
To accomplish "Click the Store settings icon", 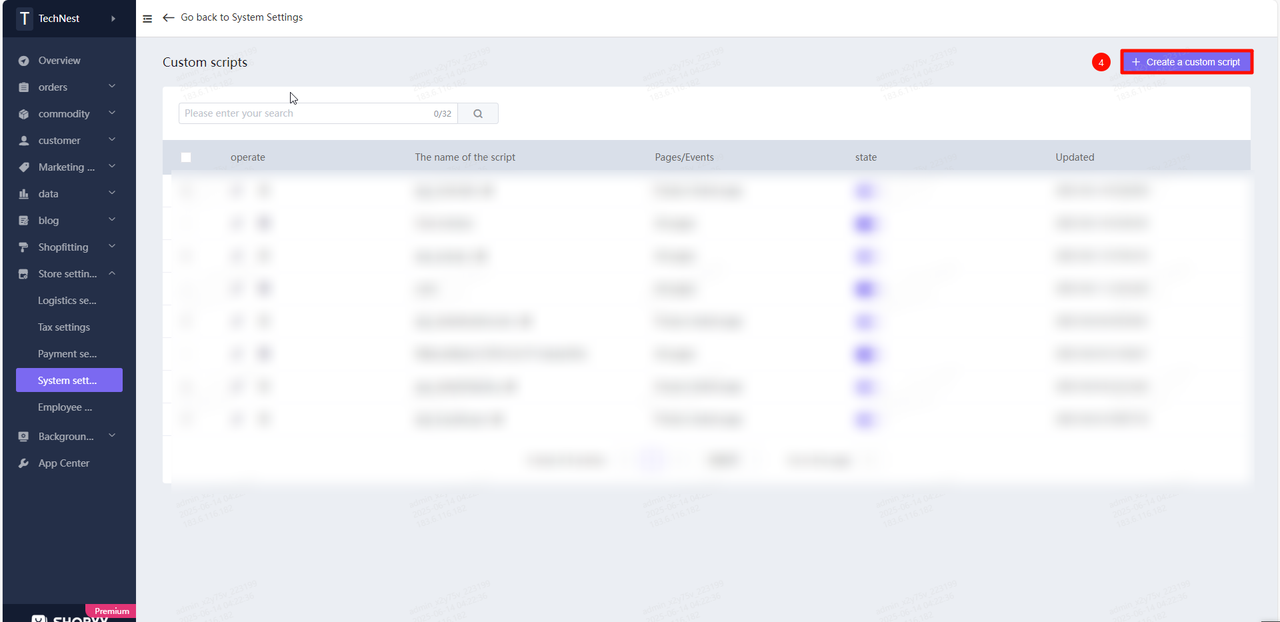I will [24, 274].
